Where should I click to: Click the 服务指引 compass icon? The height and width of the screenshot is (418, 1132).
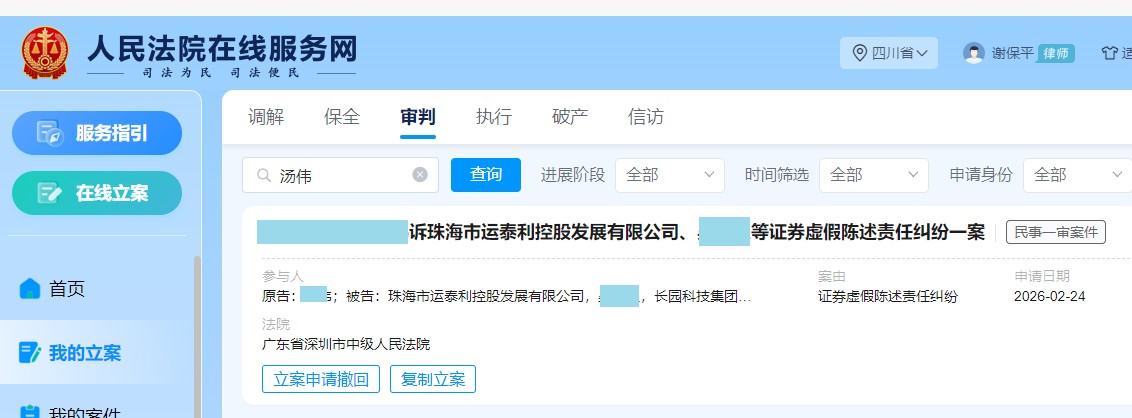(x=51, y=133)
